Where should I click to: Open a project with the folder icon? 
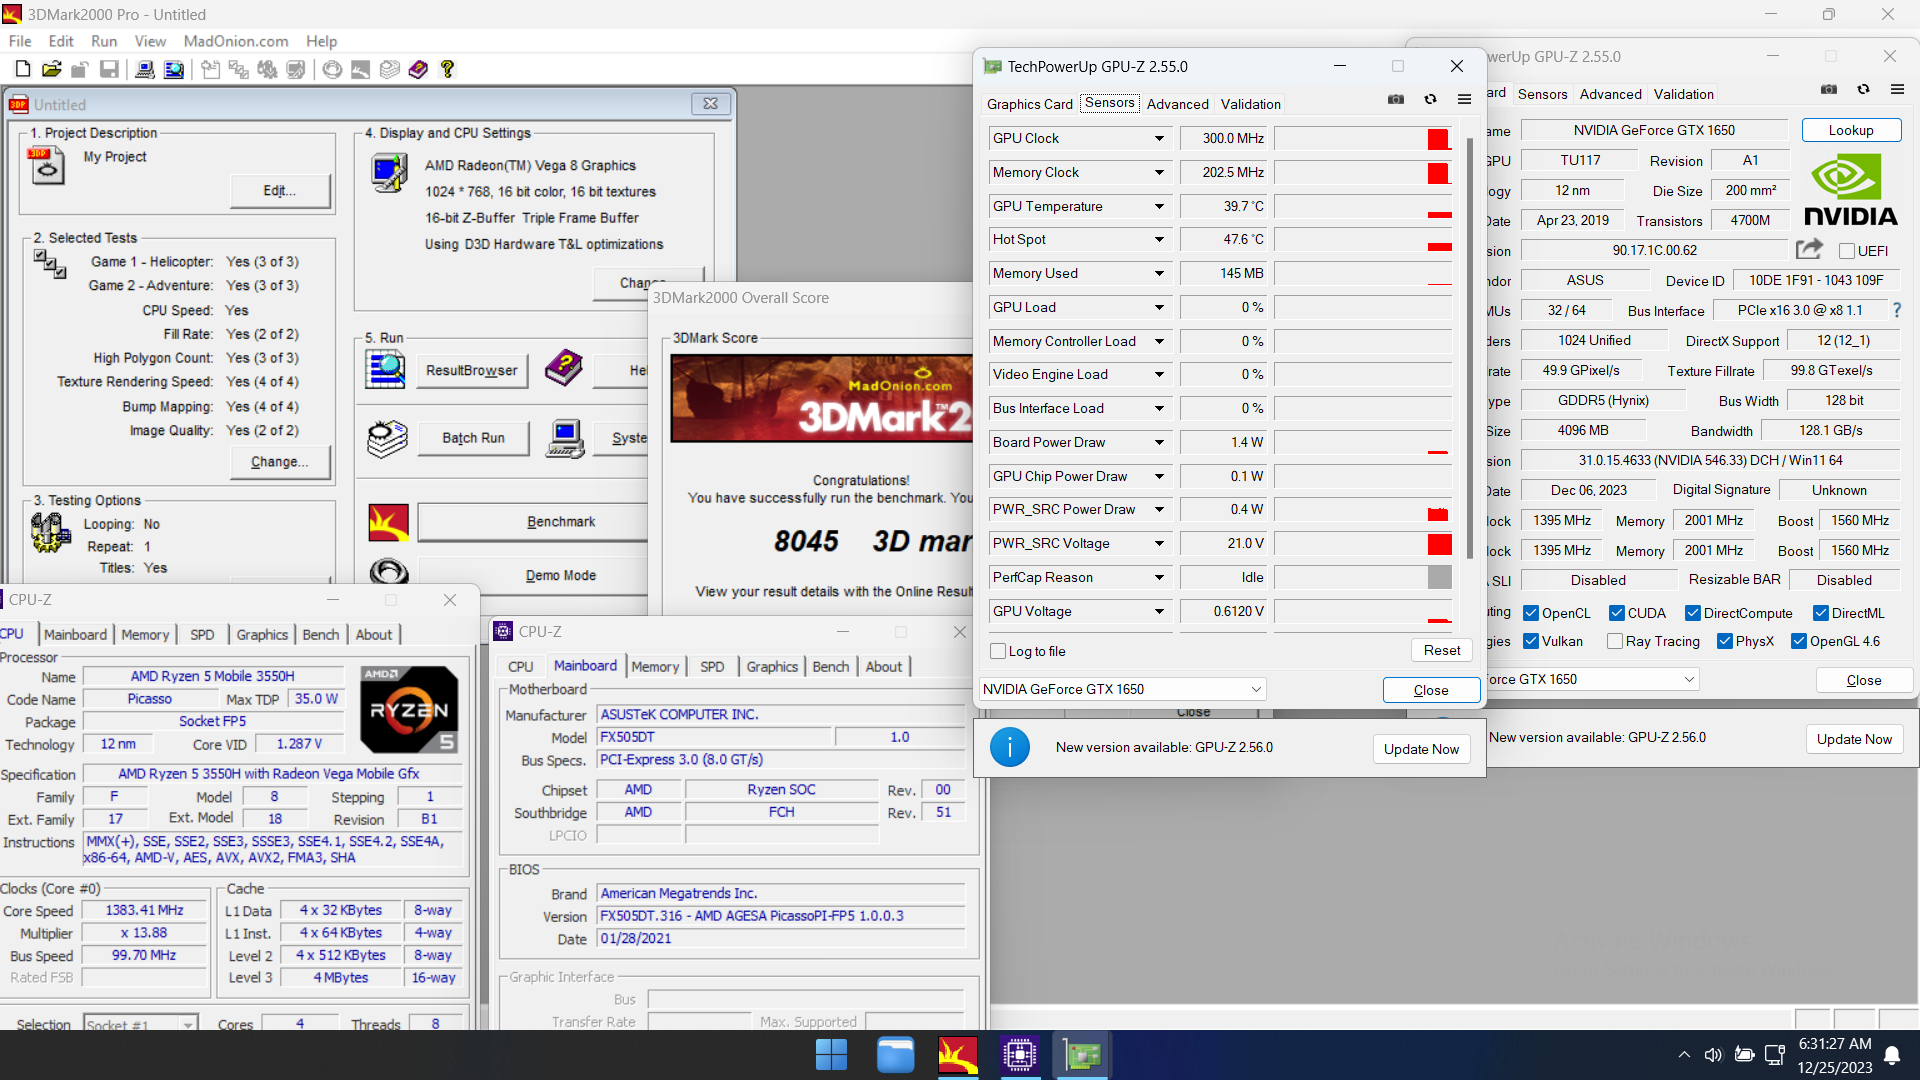(x=51, y=69)
